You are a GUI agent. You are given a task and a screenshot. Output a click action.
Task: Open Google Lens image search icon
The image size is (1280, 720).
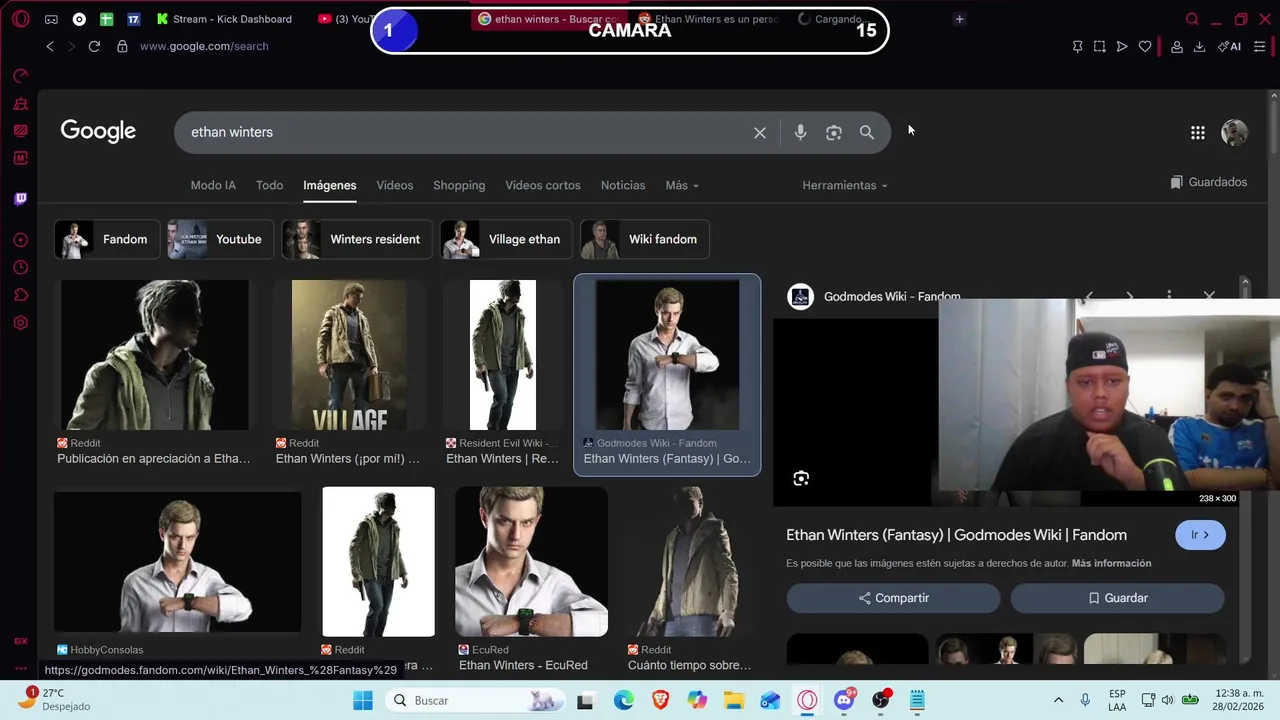[x=834, y=133]
